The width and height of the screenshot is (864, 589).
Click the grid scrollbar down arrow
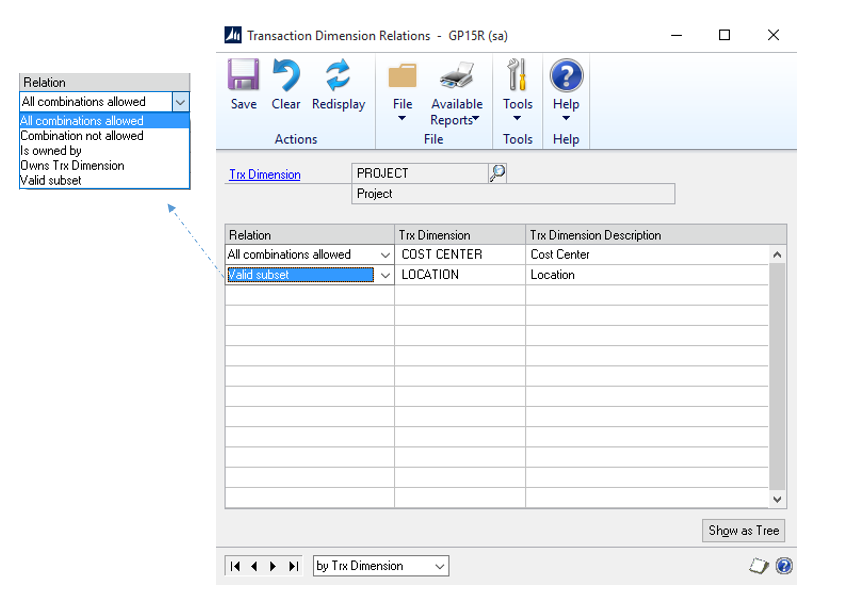click(x=777, y=499)
